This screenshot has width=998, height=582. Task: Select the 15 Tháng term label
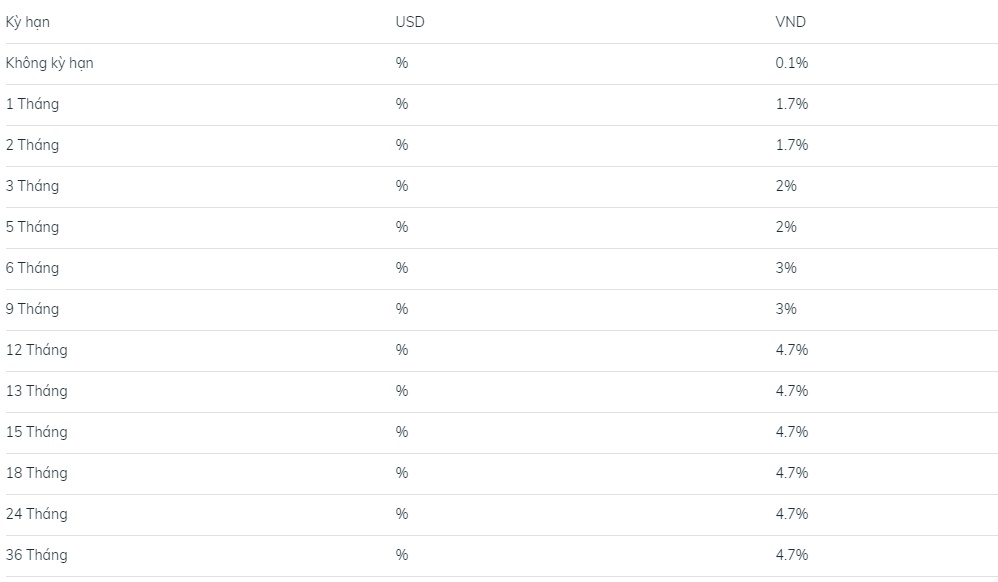(x=37, y=432)
